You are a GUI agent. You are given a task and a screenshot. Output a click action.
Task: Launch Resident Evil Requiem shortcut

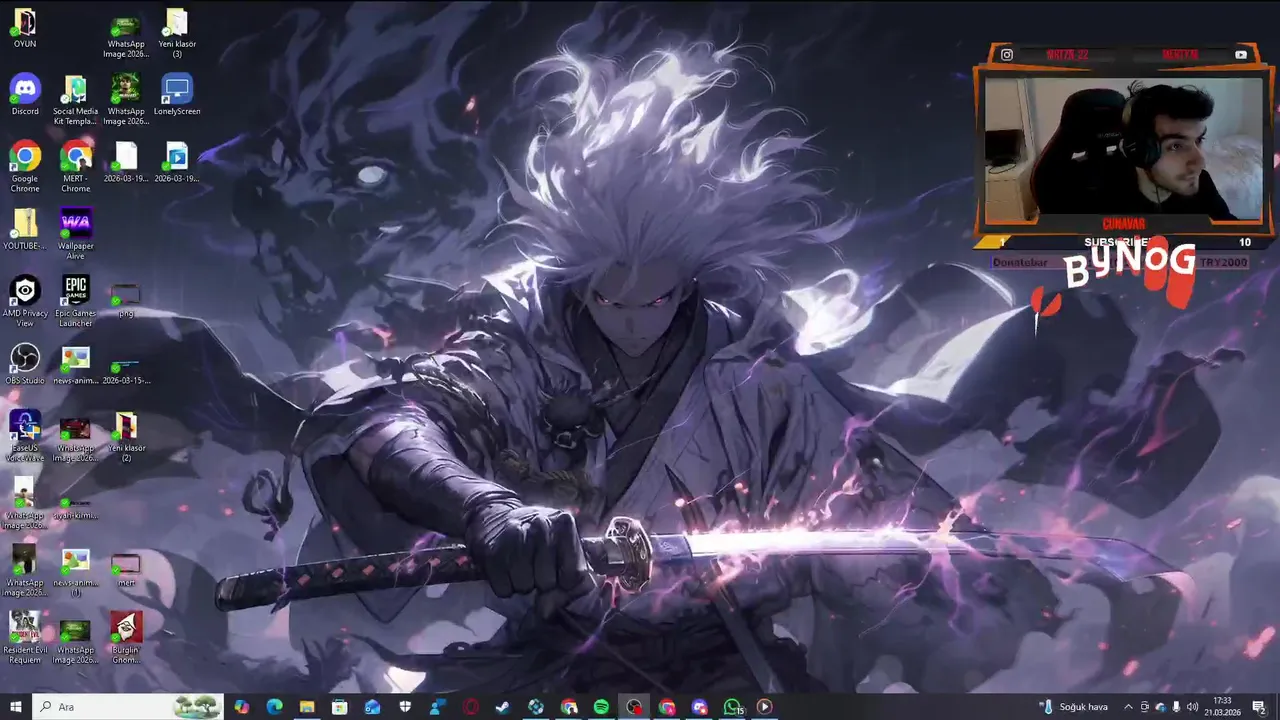(25, 637)
